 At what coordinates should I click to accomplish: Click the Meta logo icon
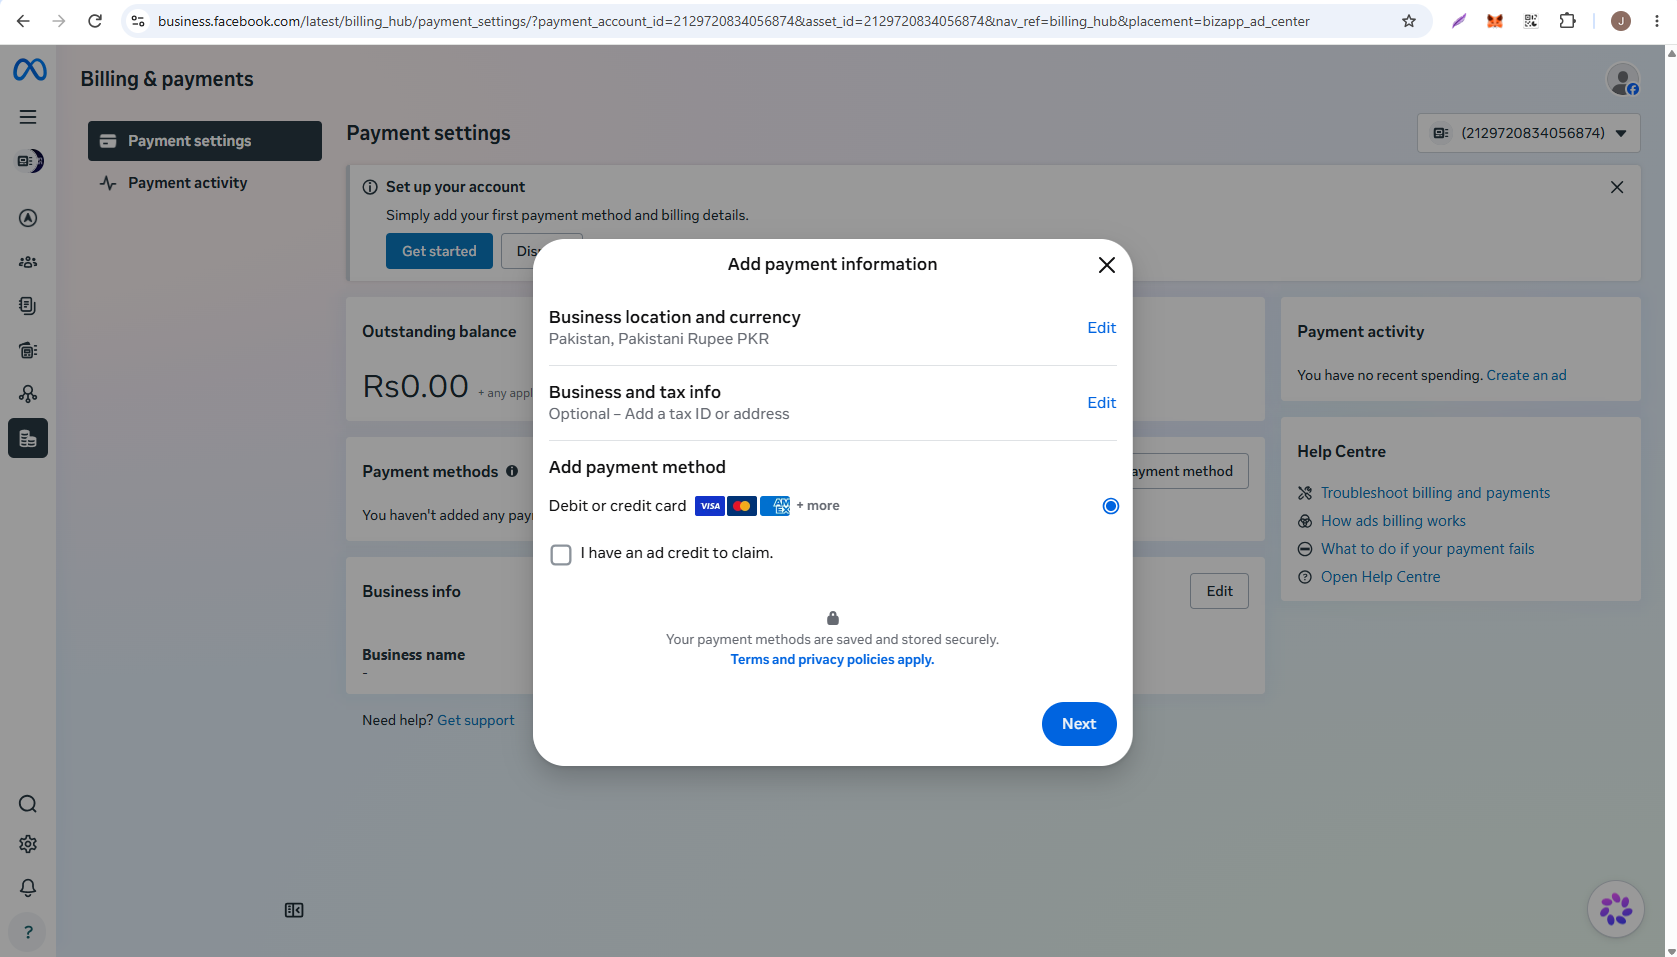29,69
